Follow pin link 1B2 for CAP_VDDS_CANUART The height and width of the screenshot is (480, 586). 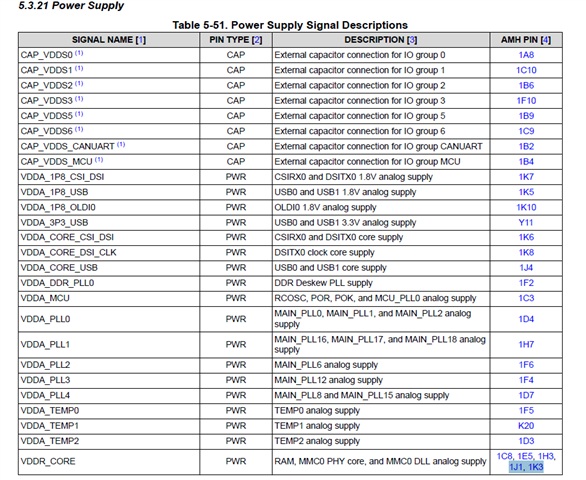pos(526,147)
